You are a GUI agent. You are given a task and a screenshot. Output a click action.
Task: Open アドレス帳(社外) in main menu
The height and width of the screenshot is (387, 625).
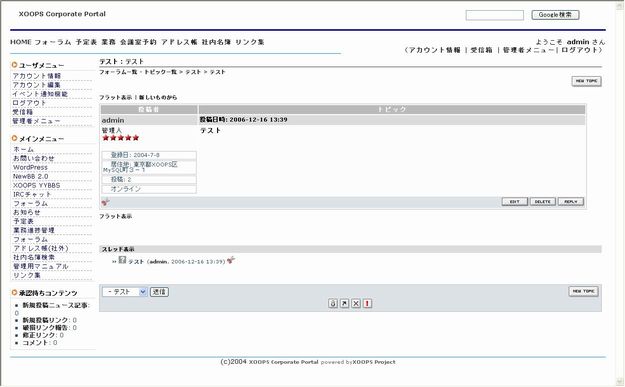click(x=41, y=248)
